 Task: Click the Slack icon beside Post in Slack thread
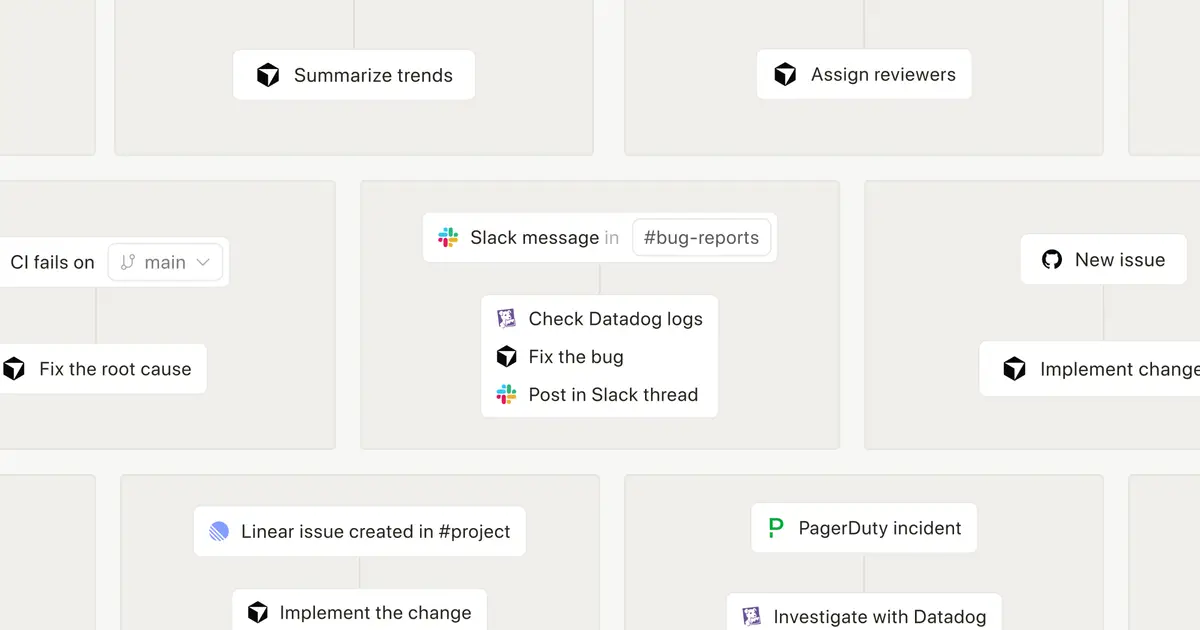[x=506, y=394]
